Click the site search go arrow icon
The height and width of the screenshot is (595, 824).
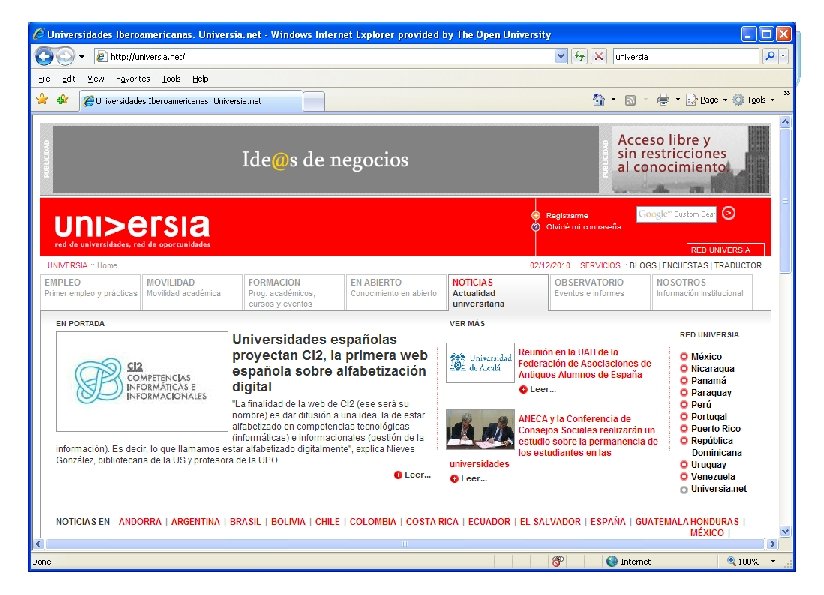[728, 213]
